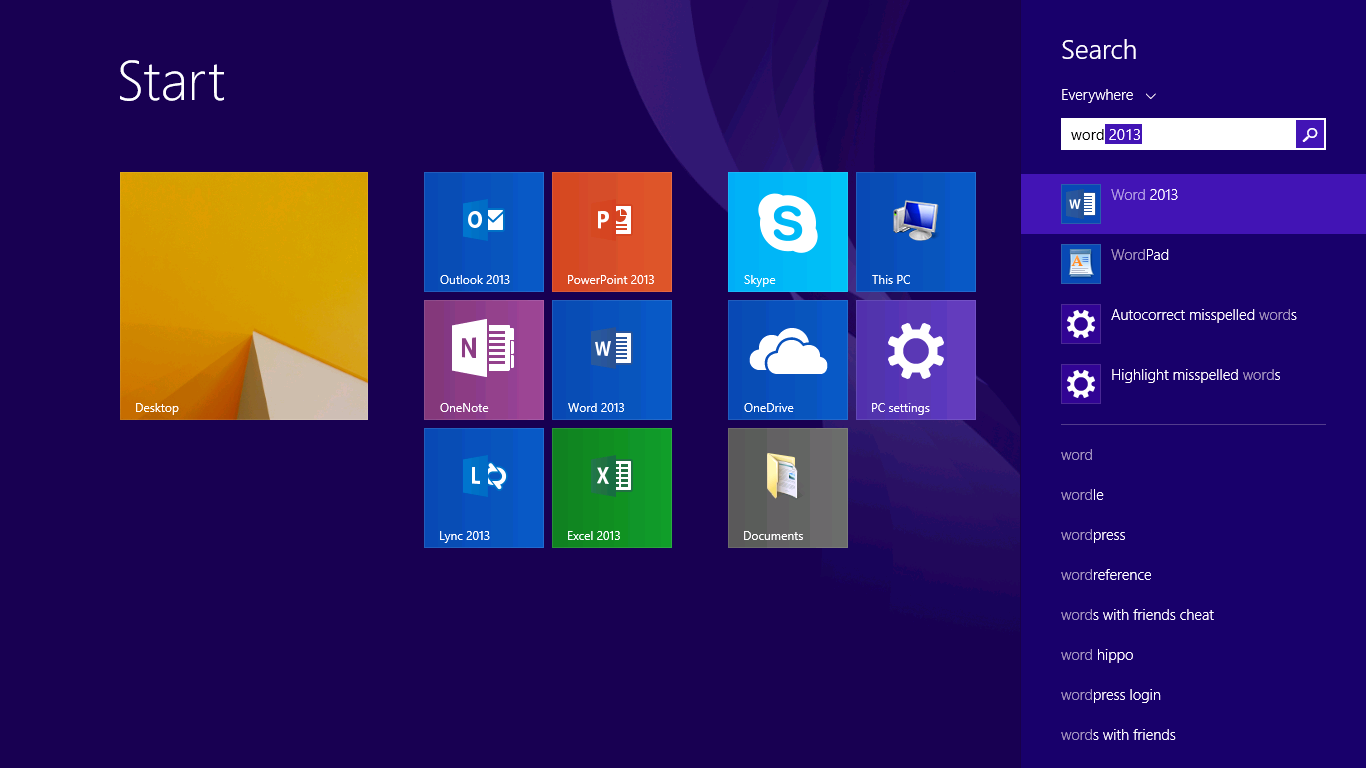Screen dimensions: 1366x768
Task: Launch Excel 2013 tile
Action: pos(612,488)
